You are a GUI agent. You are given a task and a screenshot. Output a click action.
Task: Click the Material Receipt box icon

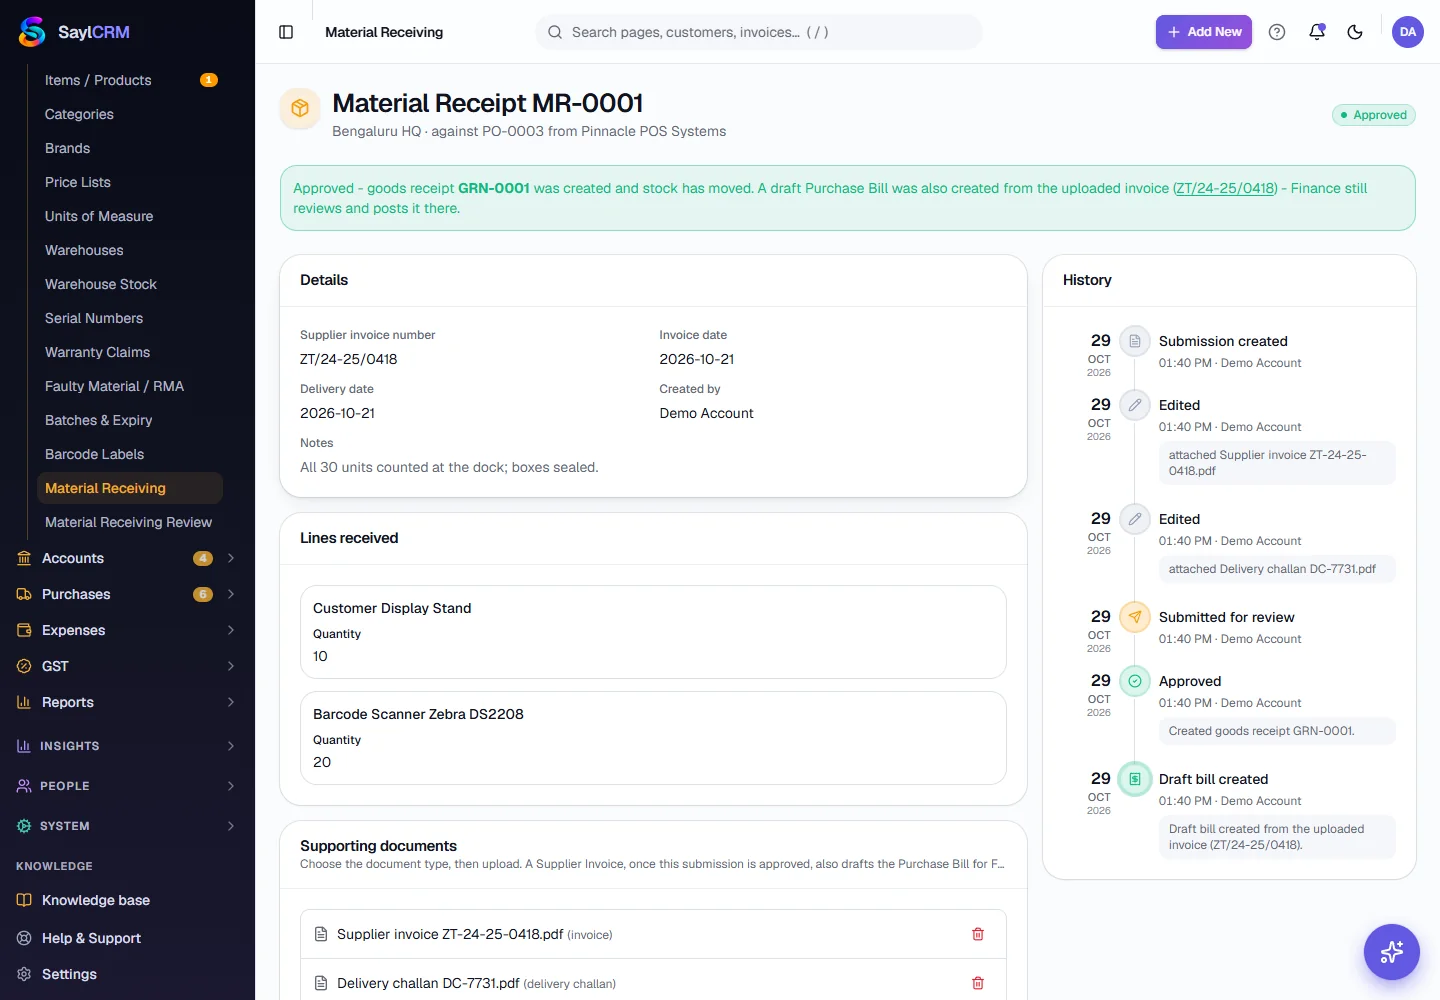300,108
